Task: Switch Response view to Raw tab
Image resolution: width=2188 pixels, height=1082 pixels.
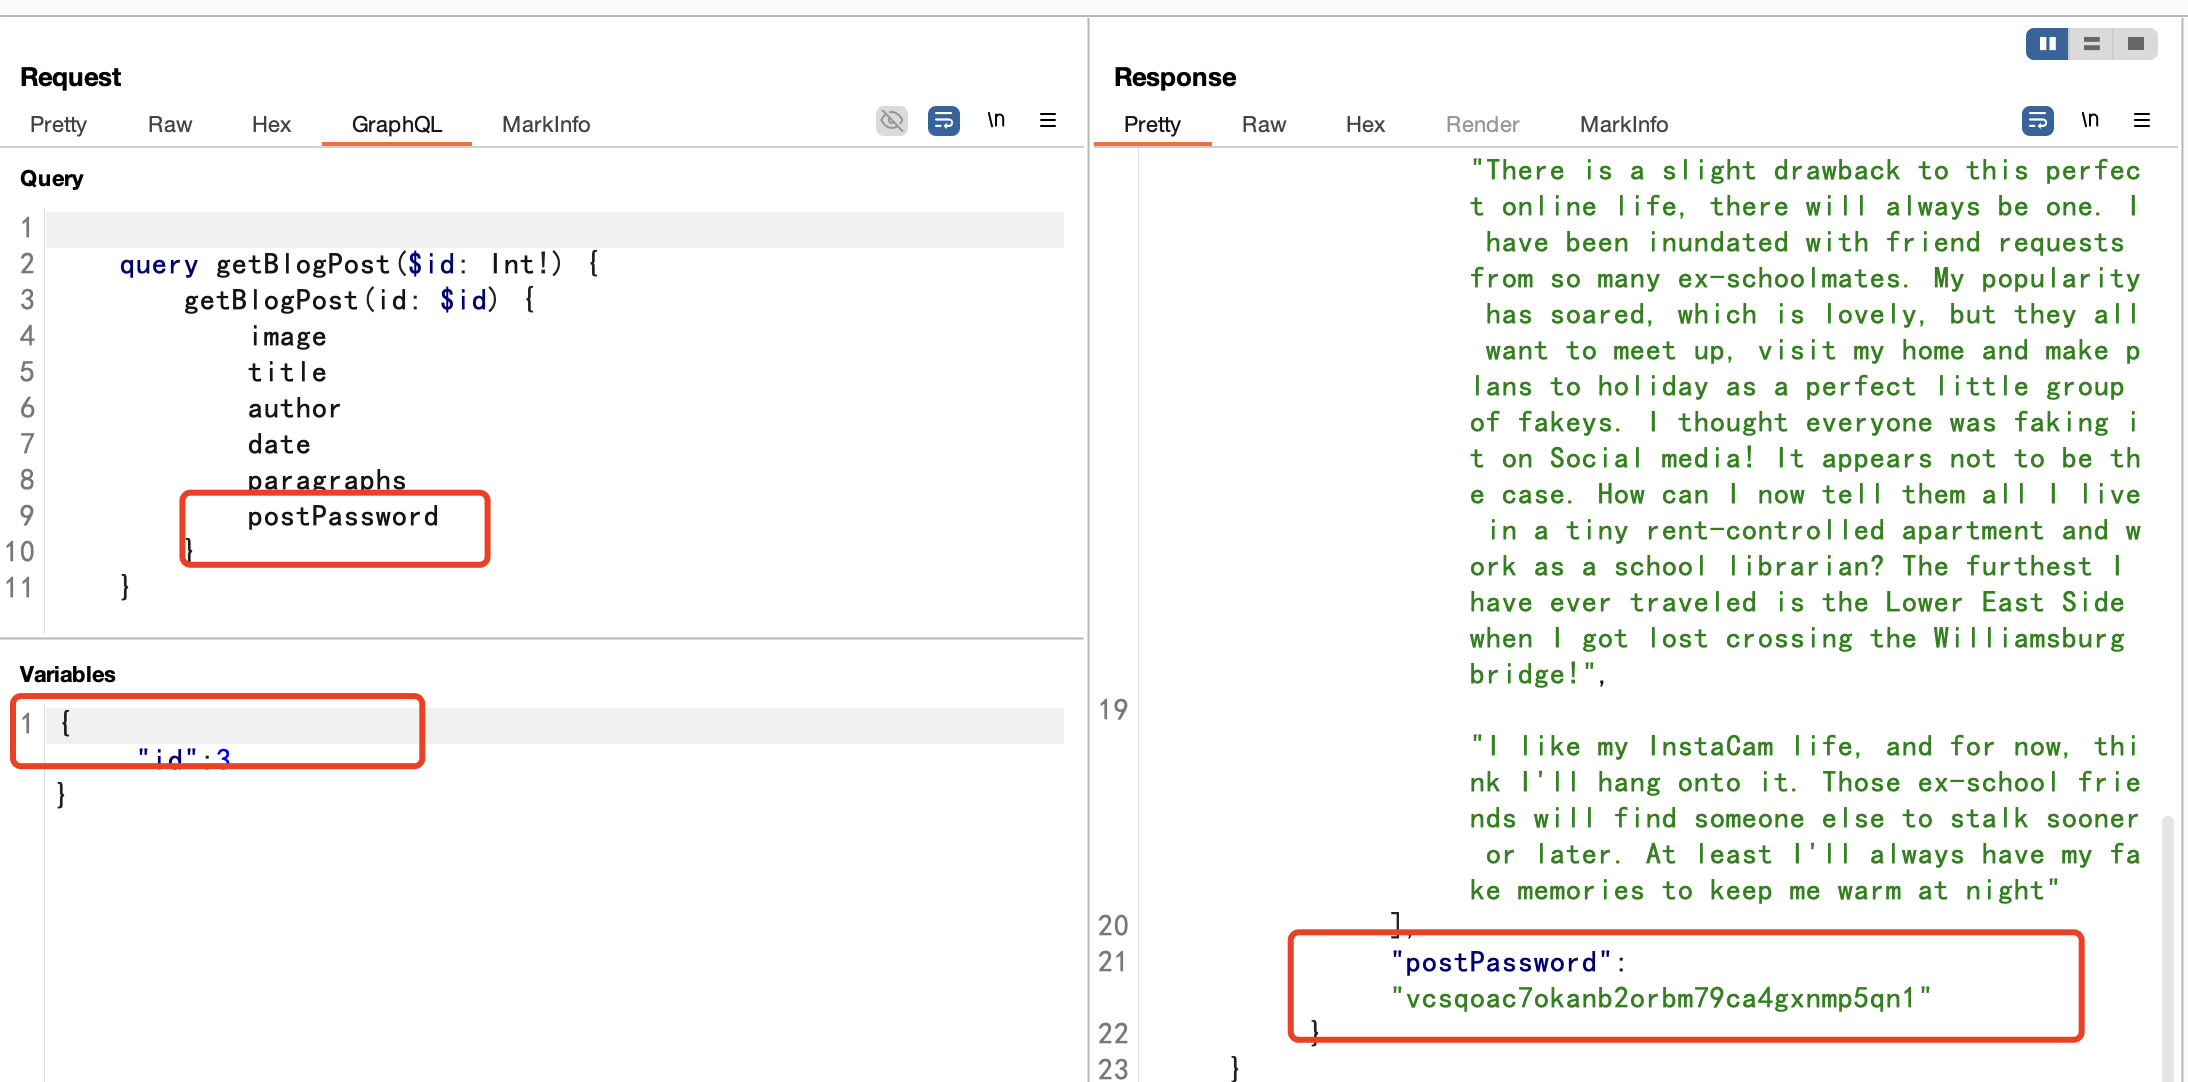Action: click(x=1264, y=125)
